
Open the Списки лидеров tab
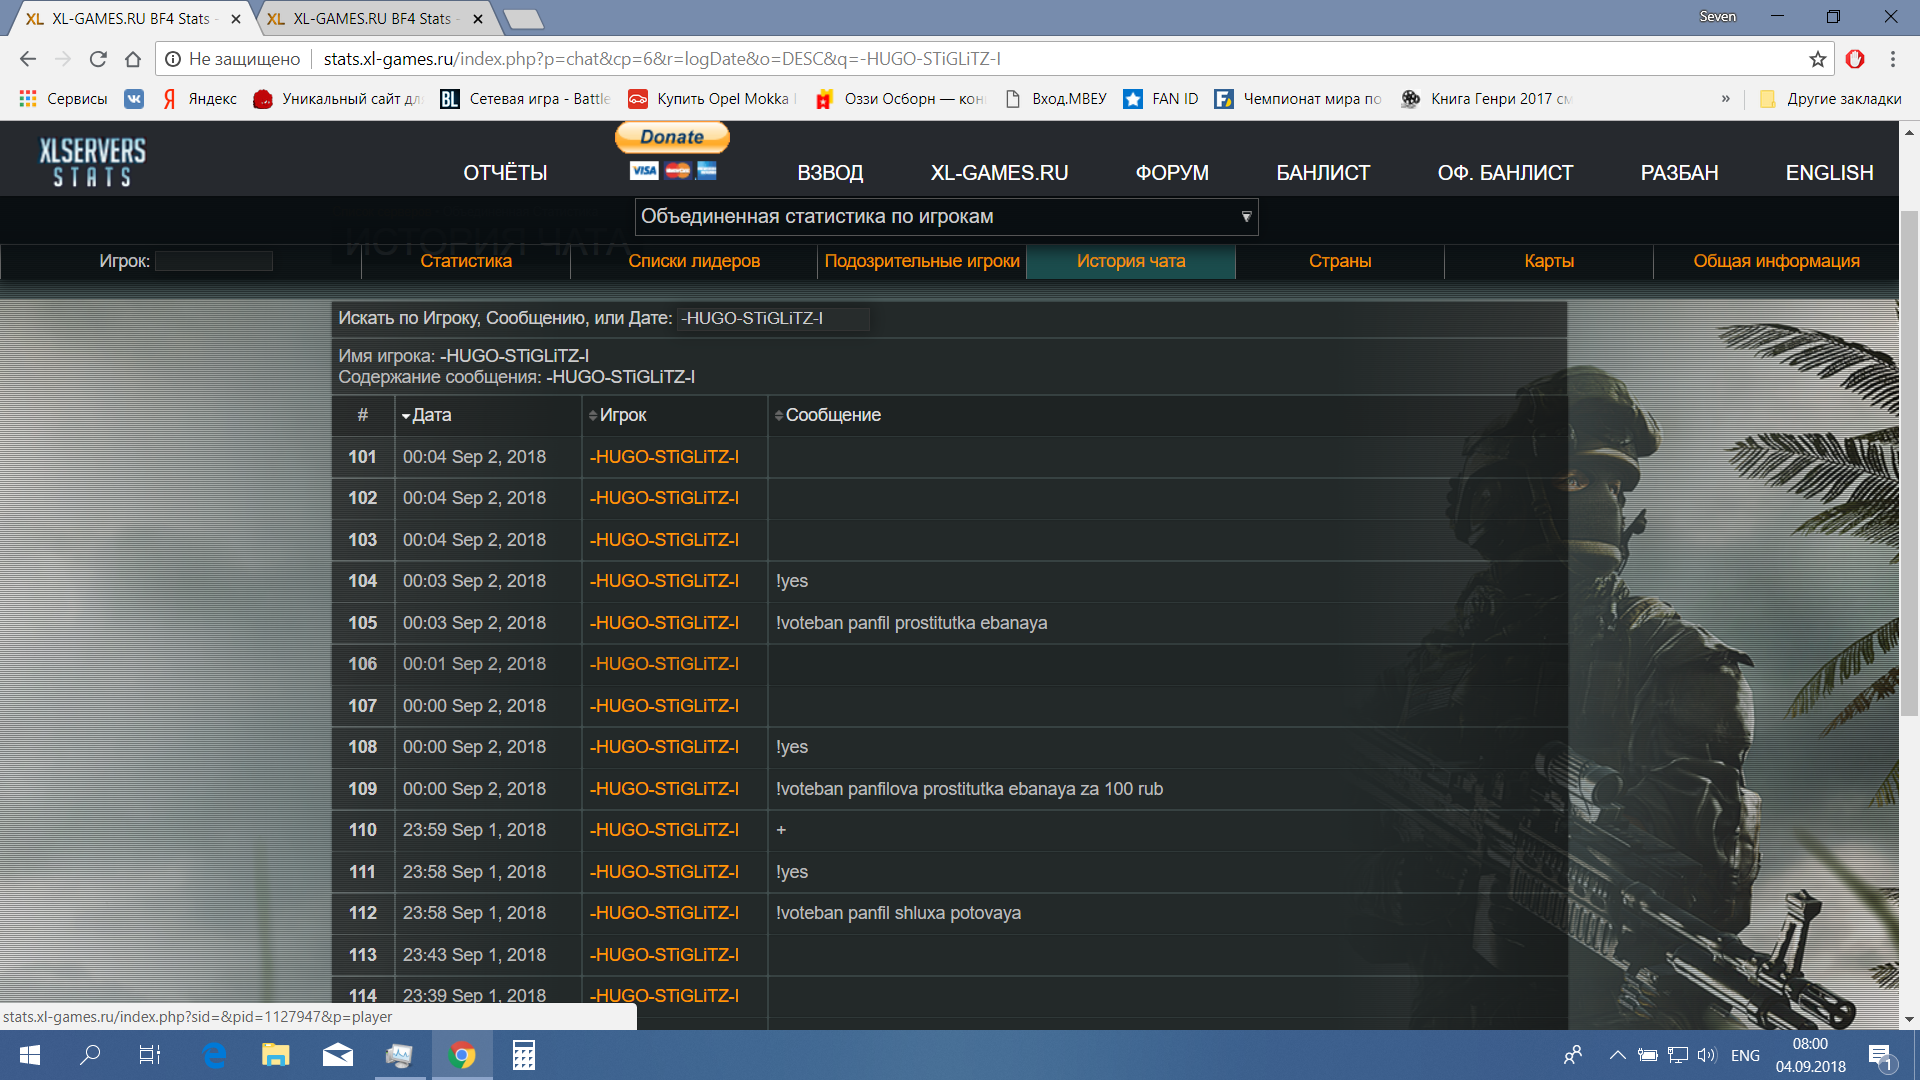[693, 261]
